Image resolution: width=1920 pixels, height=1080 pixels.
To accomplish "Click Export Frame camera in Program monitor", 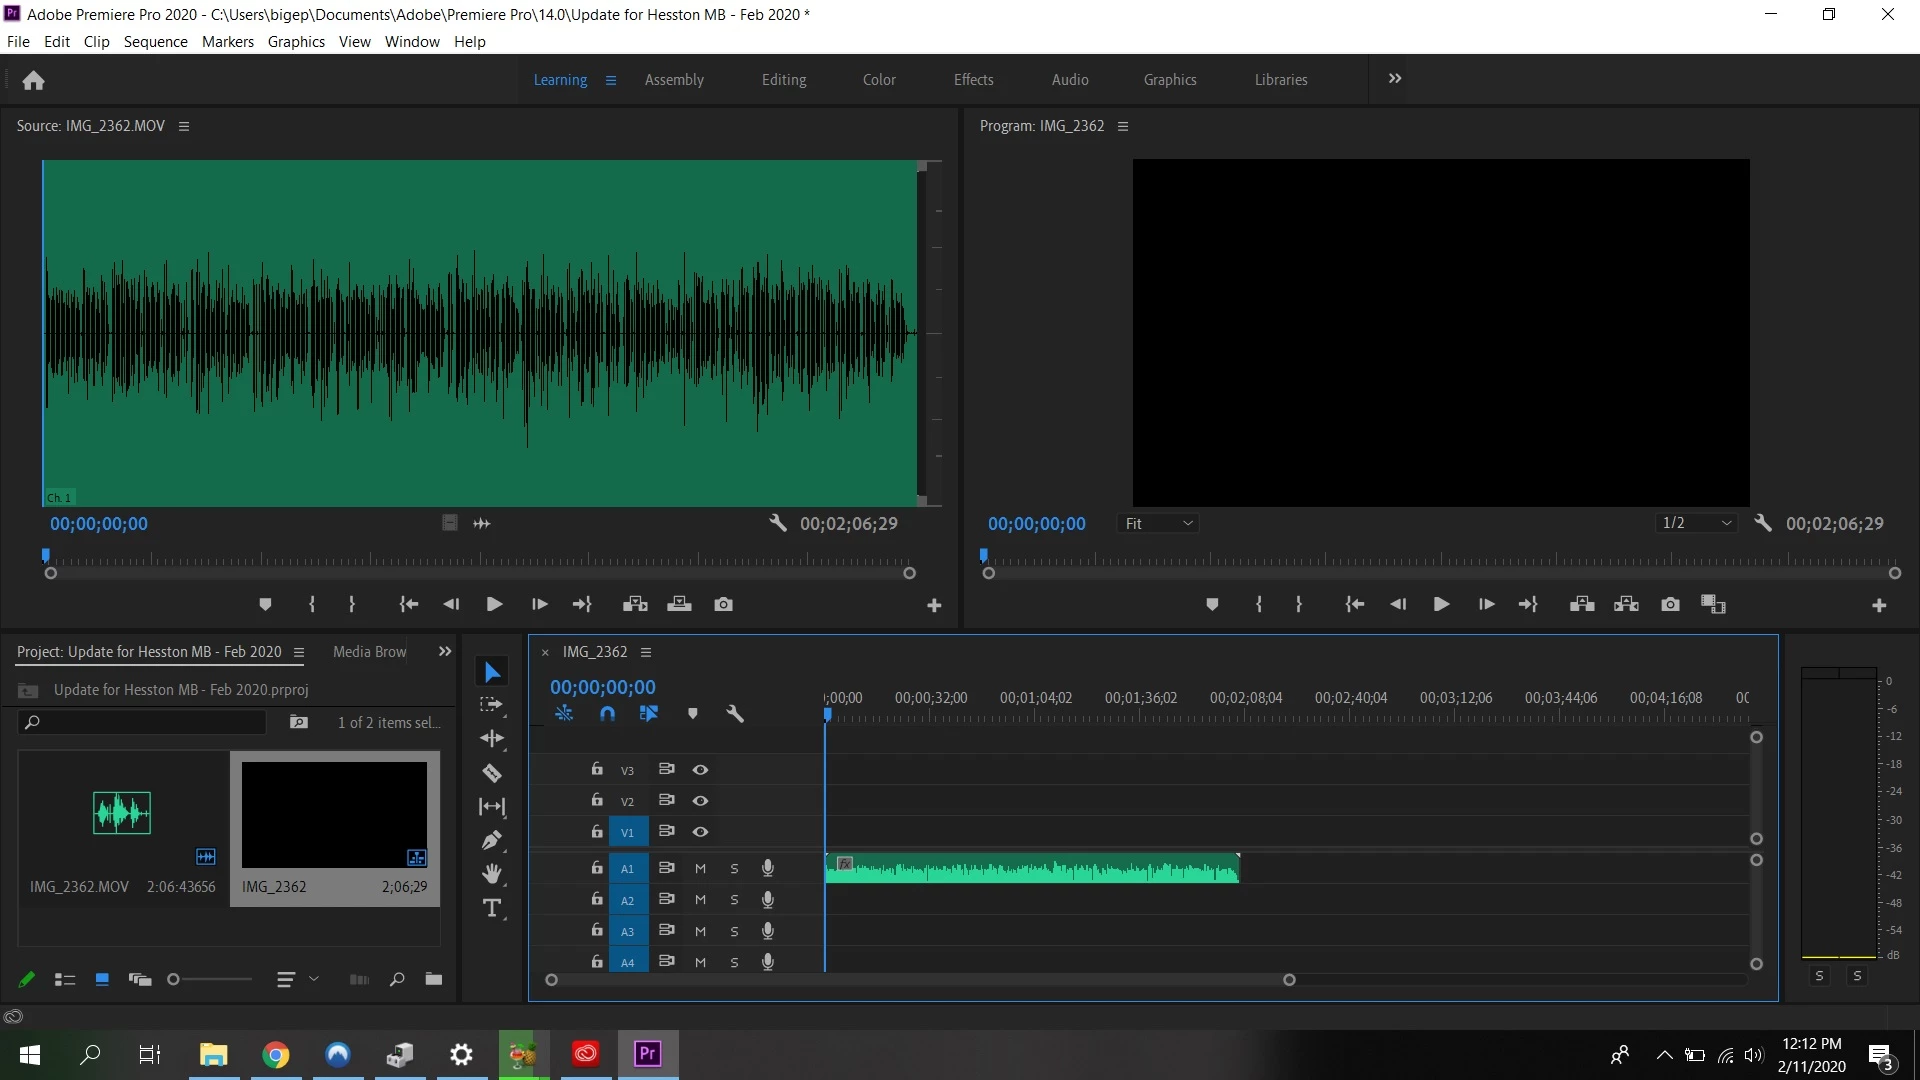I will pyautogui.click(x=1670, y=604).
